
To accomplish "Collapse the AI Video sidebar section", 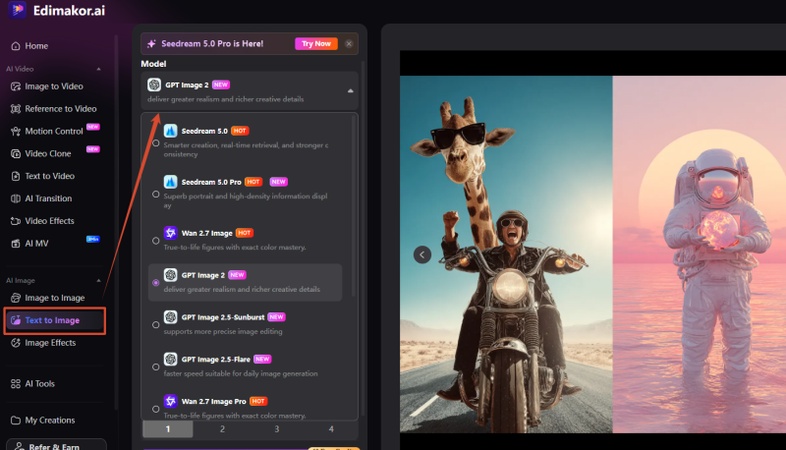I will (x=99, y=69).
